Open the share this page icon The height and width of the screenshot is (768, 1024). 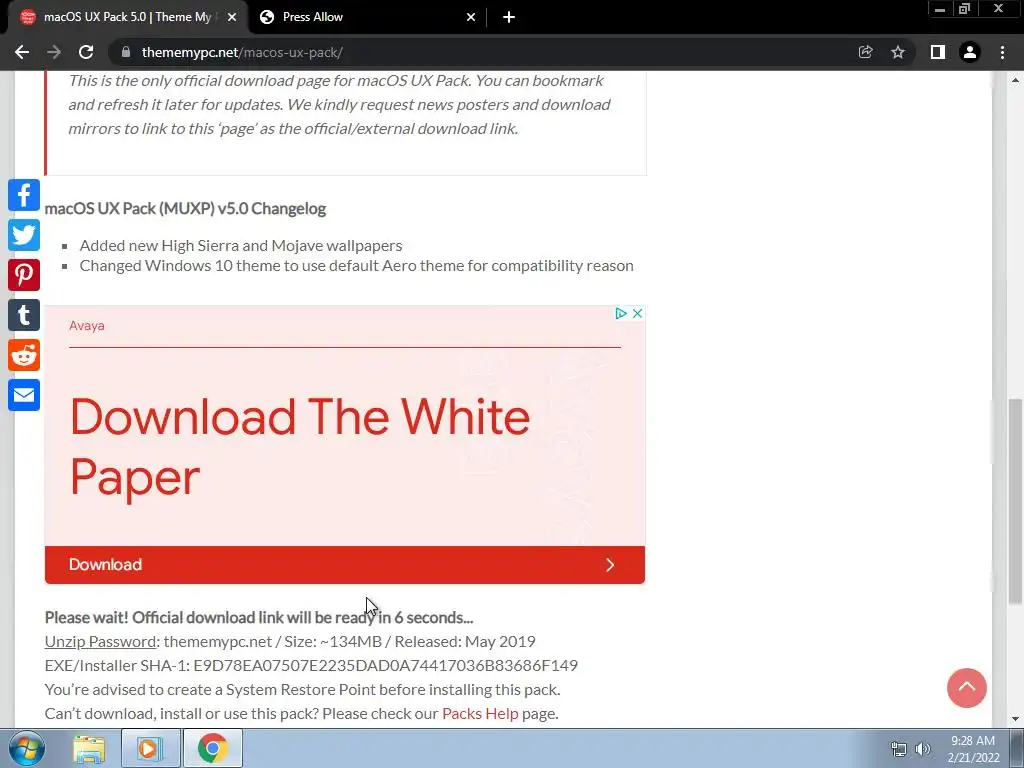point(865,52)
